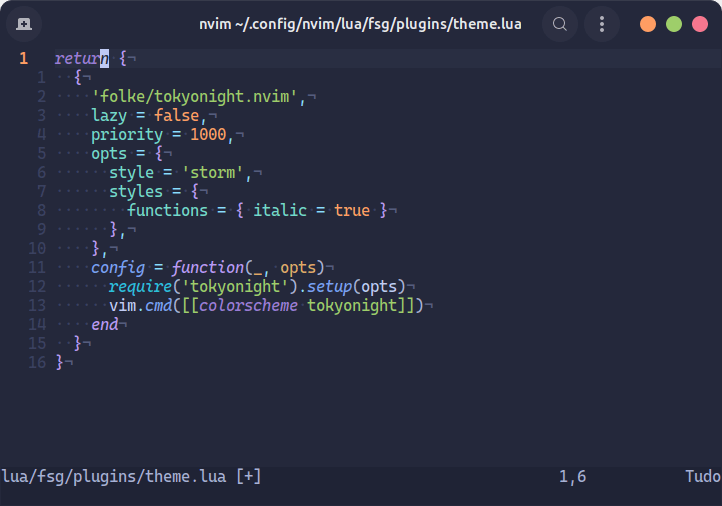The height and width of the screenshot is (506, 722).
Task: Maximize the window with the green button
Action: click(x=674, y=24)
